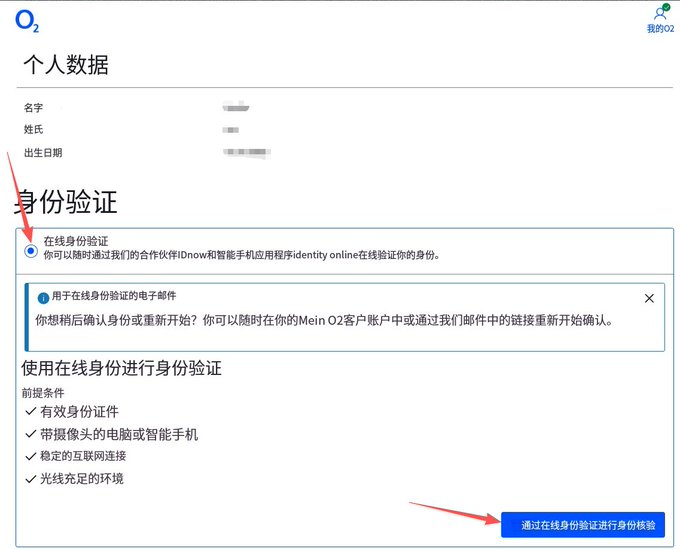The width and height of the screenshot is (680, 549).
Task: Click the blurred value next to 姓氏
Action: point(231,130)
